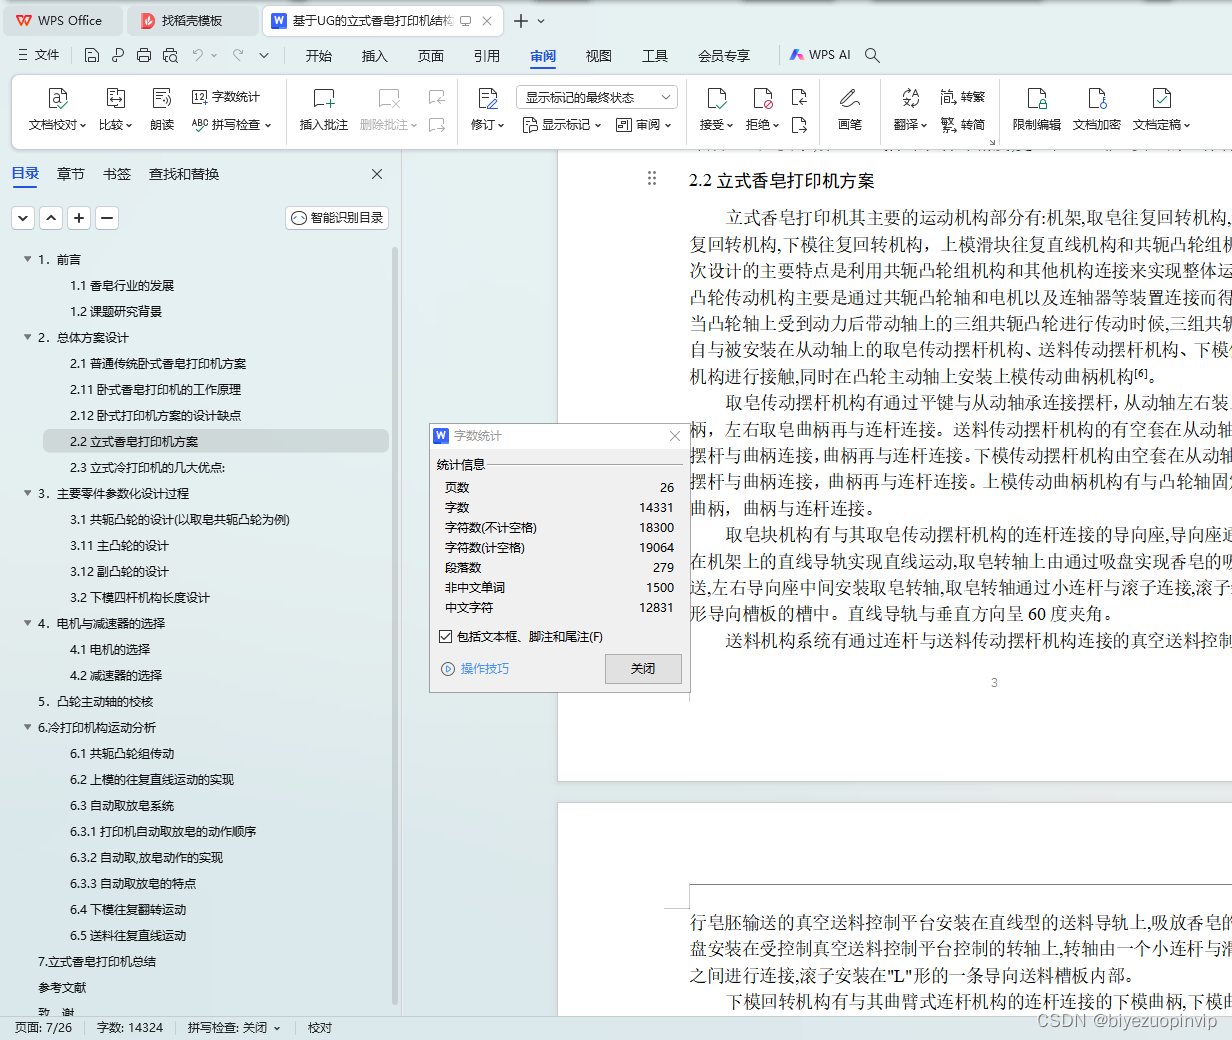Start 朗读 read-aloud tool
This screenshot has width=1232, height=1040.
(x=162, y=110)
